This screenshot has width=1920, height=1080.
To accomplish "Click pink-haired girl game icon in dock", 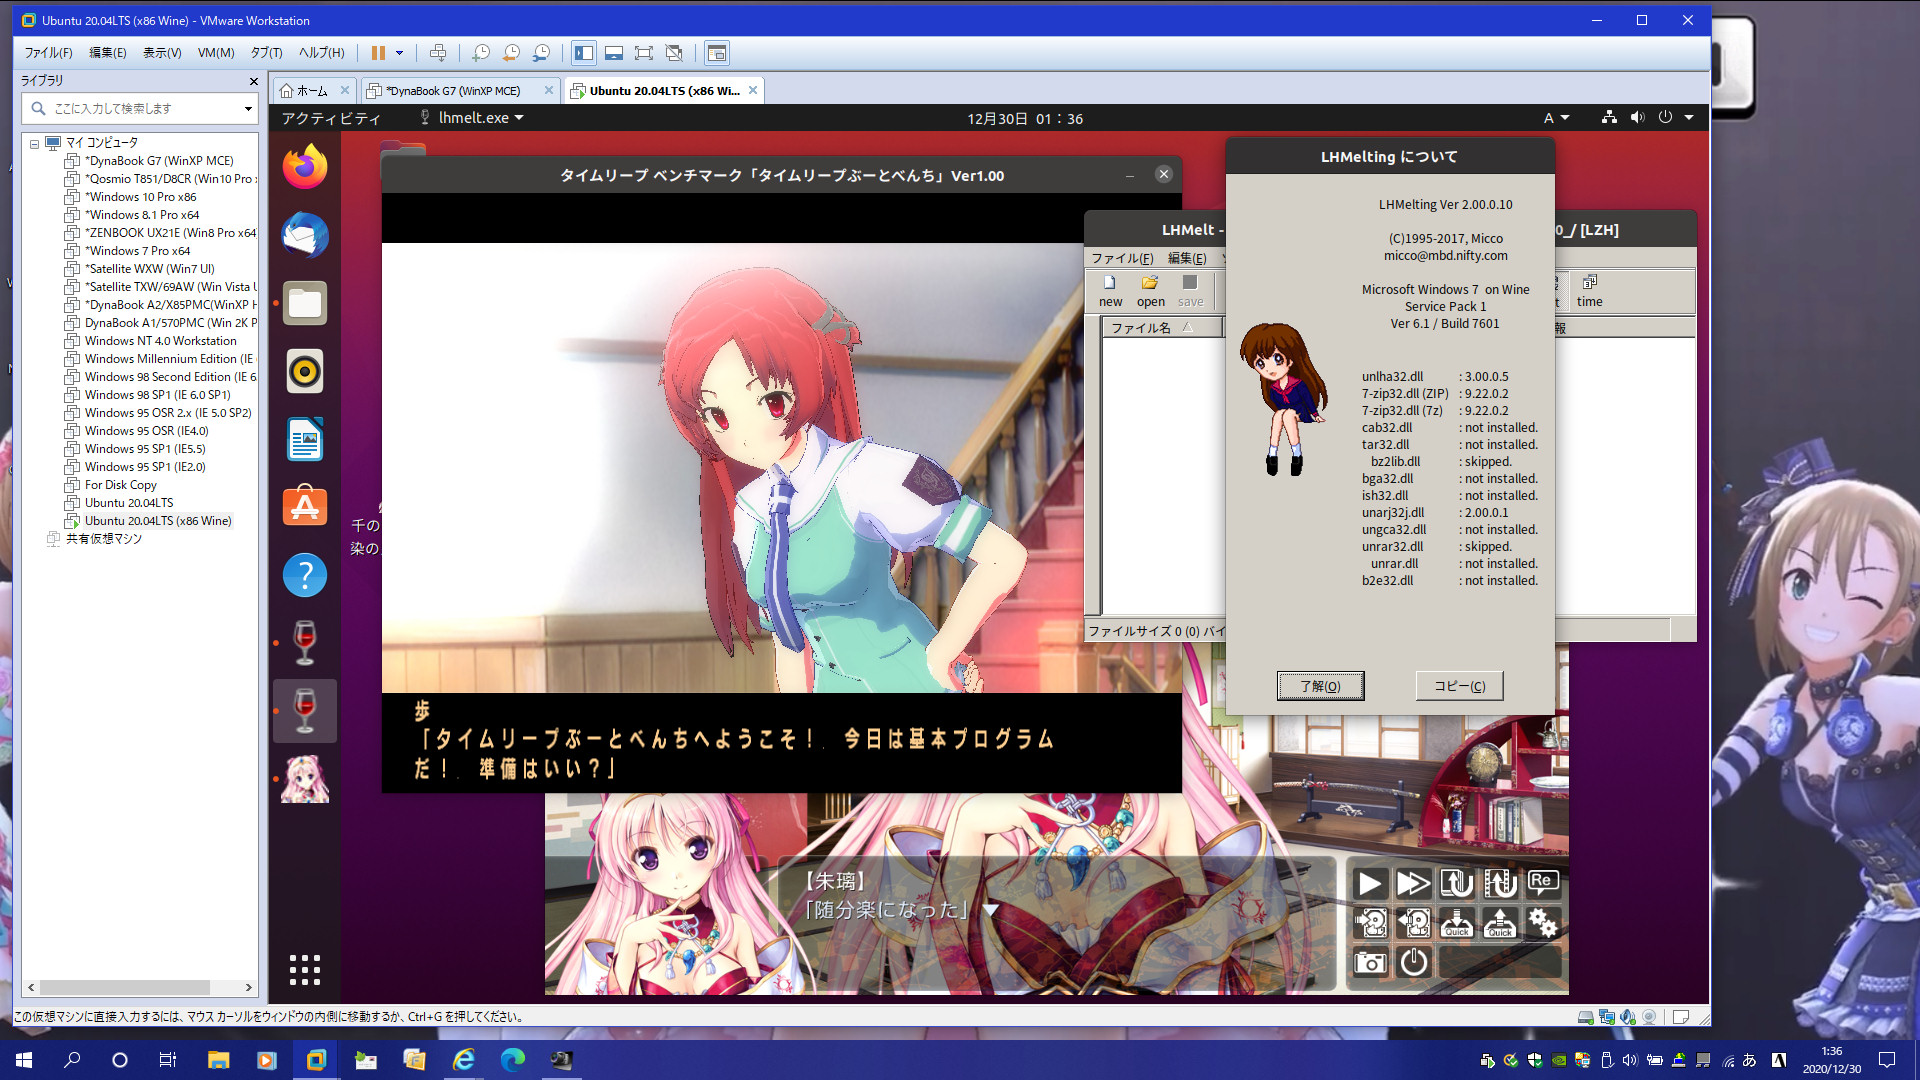I will point(305,779).
